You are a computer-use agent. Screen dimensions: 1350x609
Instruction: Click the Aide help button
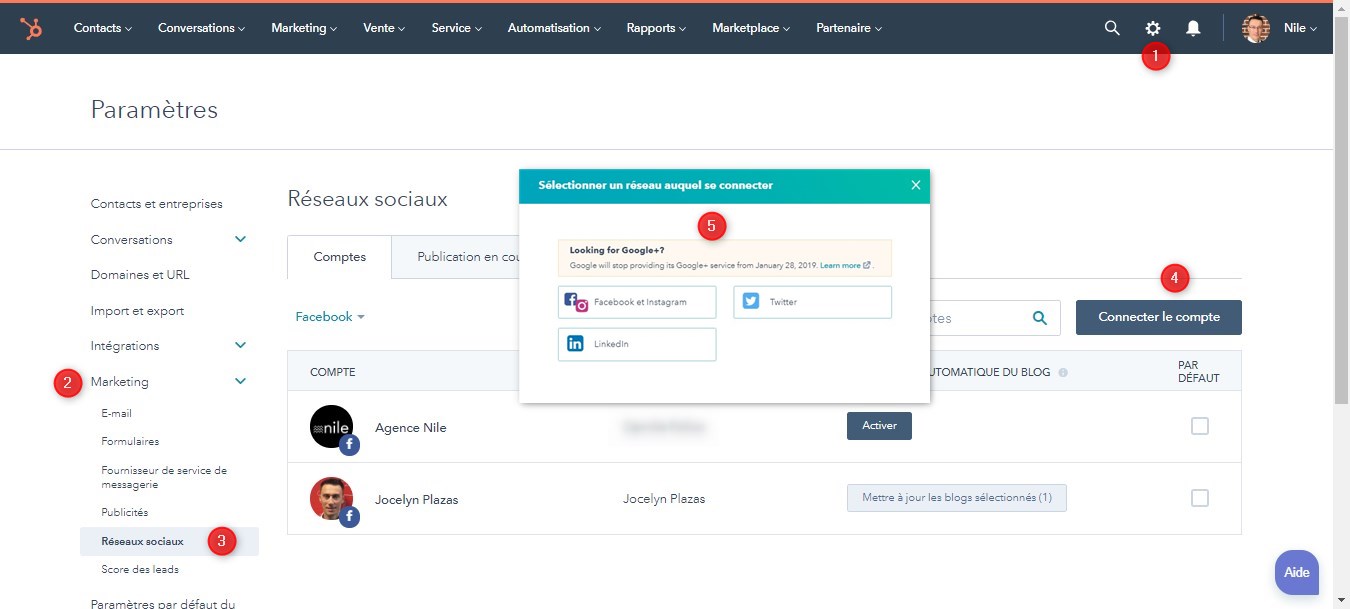[x=1297, y=573]
